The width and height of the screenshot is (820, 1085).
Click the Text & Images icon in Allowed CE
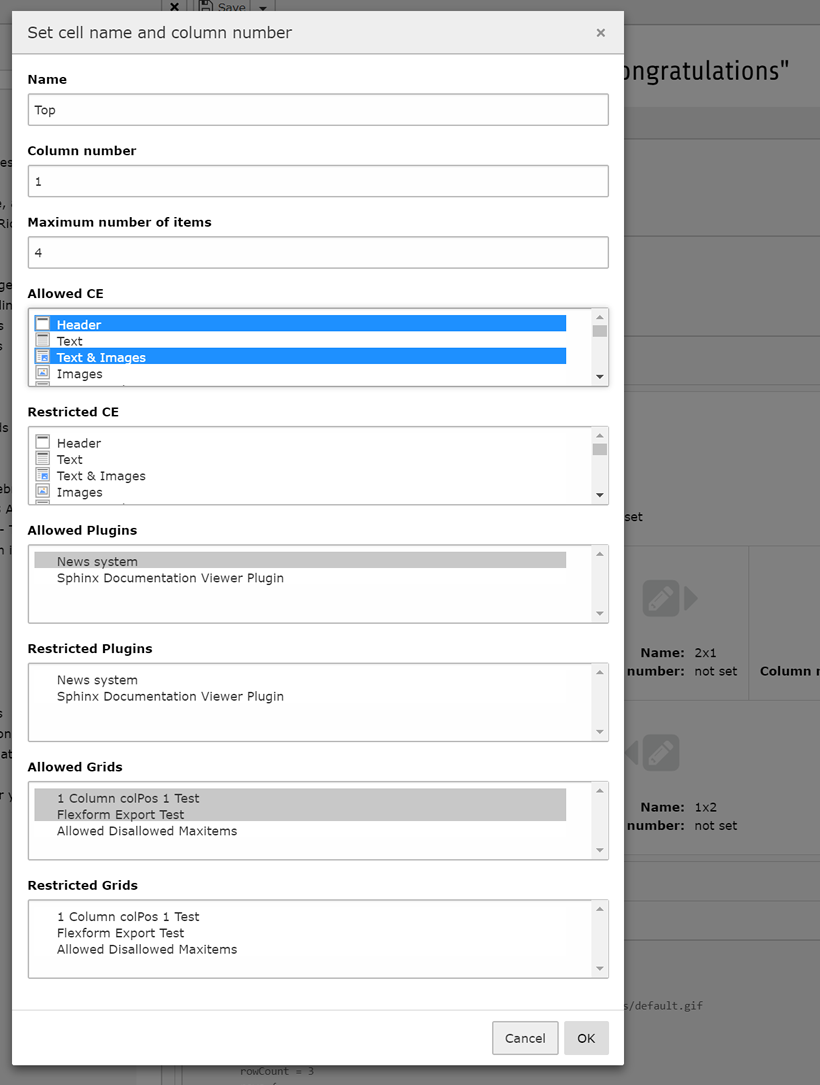(43, 357)
